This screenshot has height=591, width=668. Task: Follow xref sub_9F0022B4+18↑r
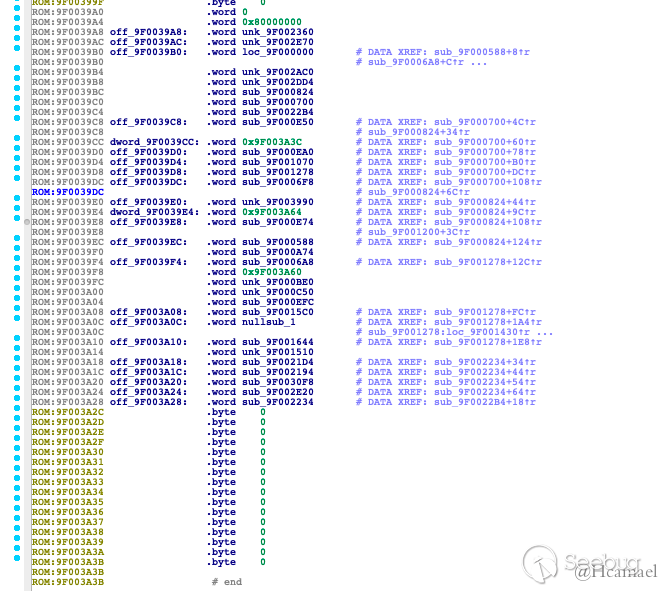[x=485, y=402]
